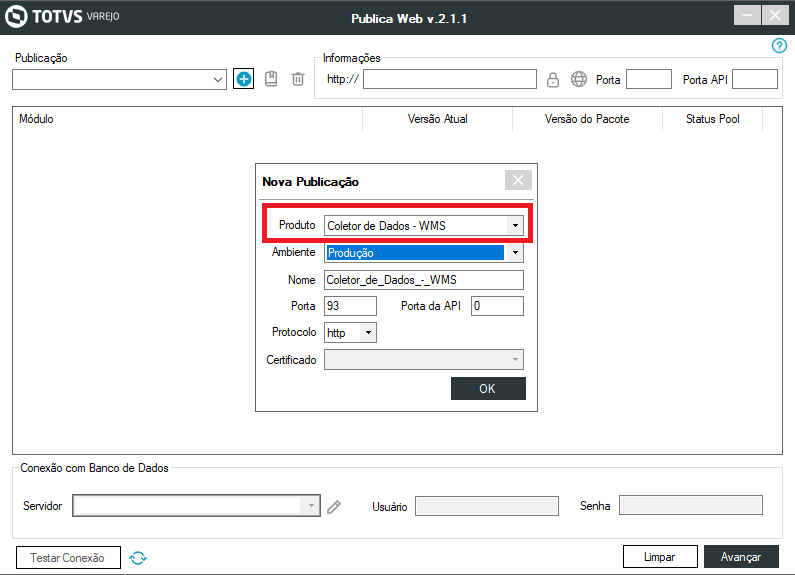This screenshot has width=795, height=575.
Task: Click the Versão do Pacote column header
Action: pos(587,119)
